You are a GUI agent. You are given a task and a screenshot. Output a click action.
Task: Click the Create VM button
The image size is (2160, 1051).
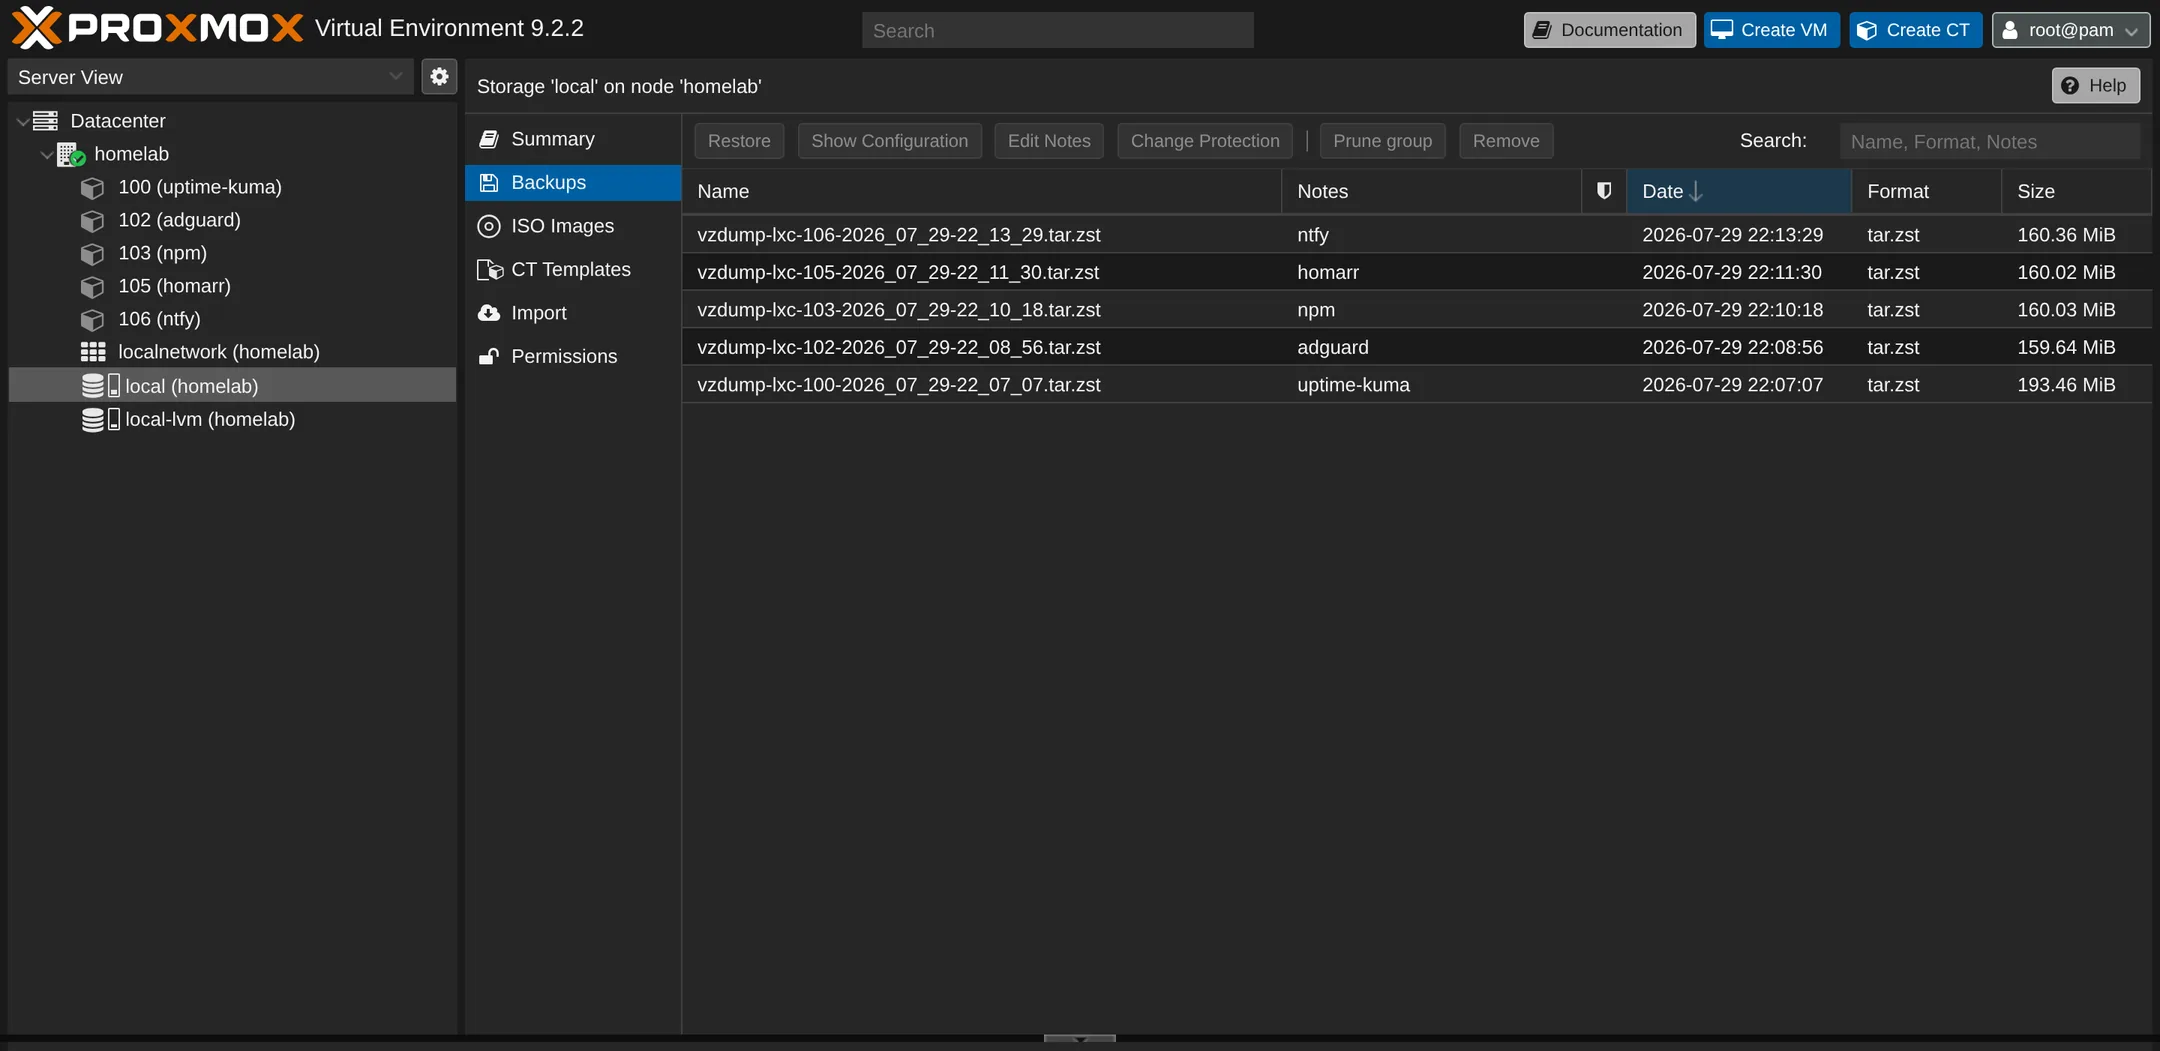click(1771, 30)
